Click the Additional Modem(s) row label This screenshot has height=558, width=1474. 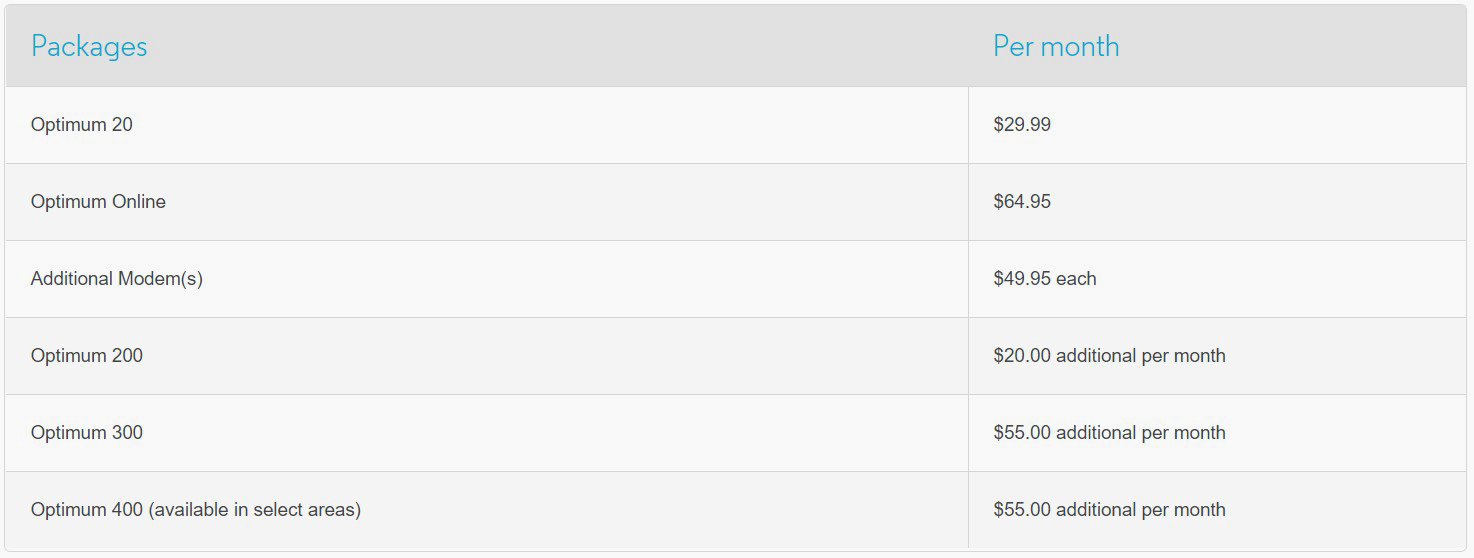click(117, 279)
